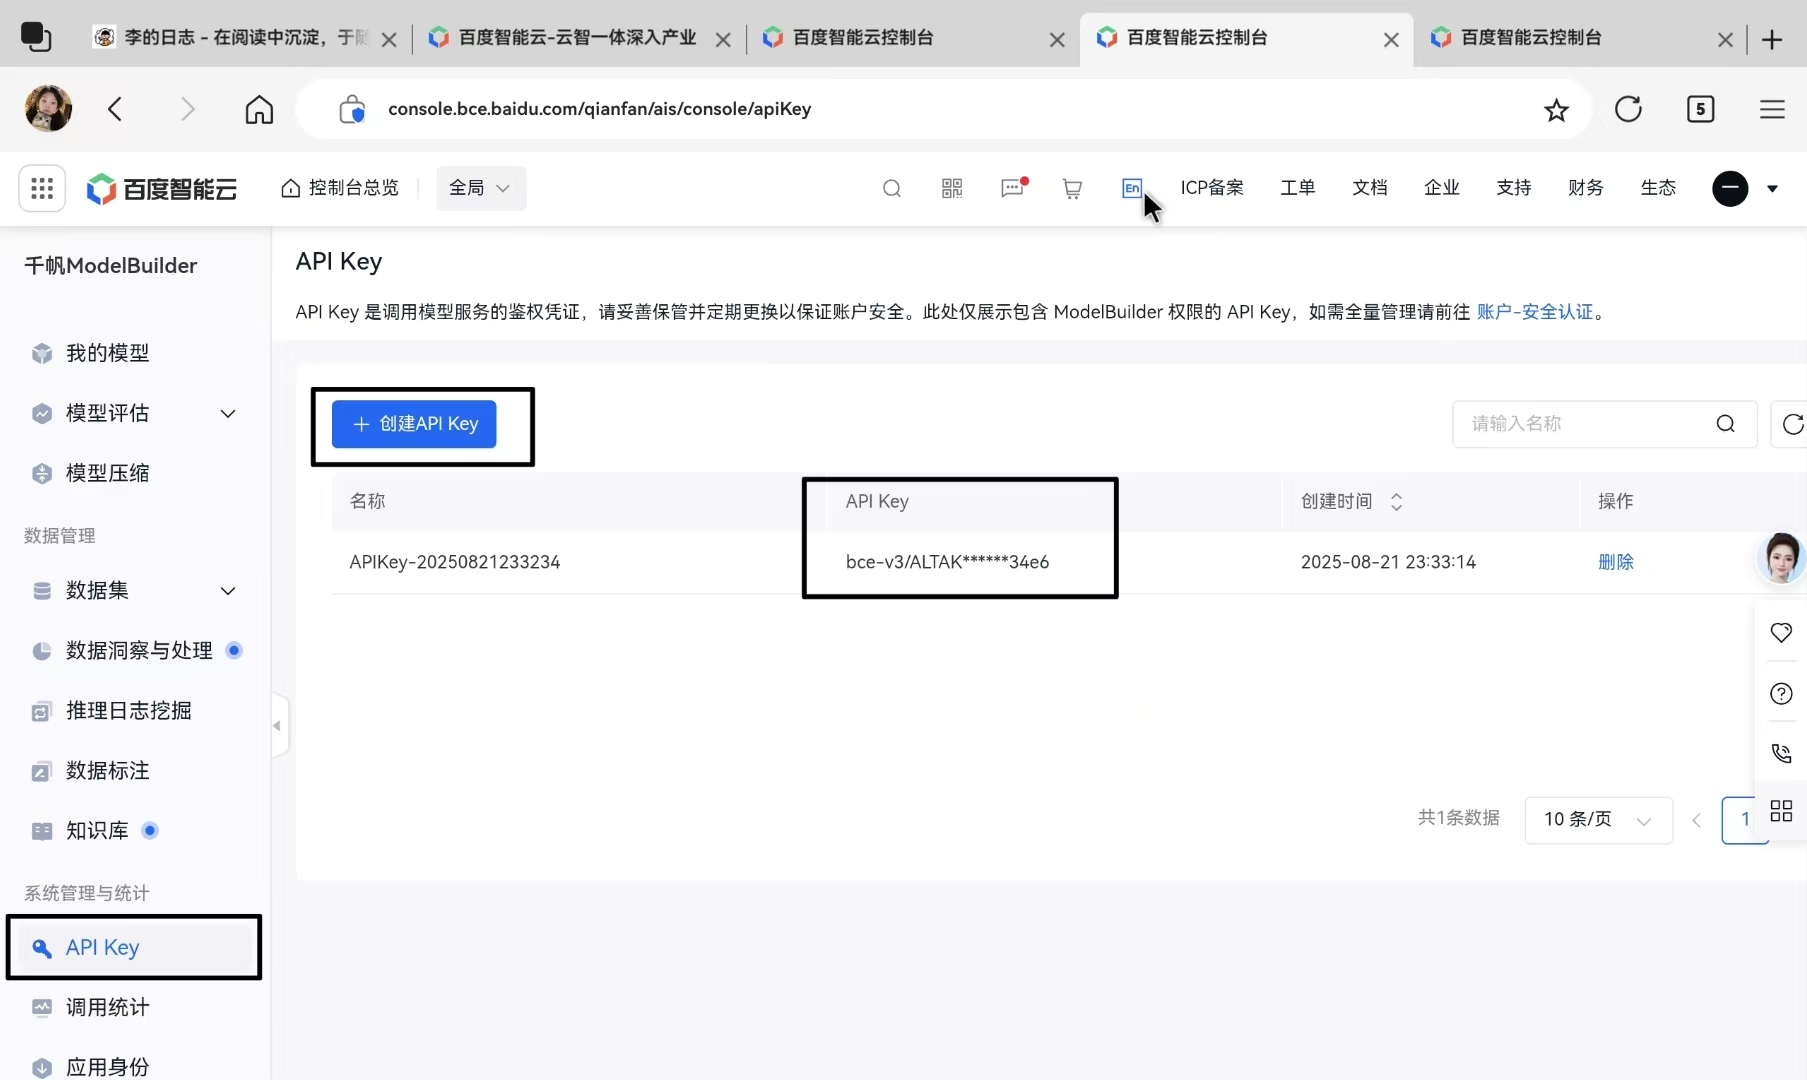Screen dimensions: 1807x1080
Task: Click the 创建API Key button
Action: click(x=414, y=424)
